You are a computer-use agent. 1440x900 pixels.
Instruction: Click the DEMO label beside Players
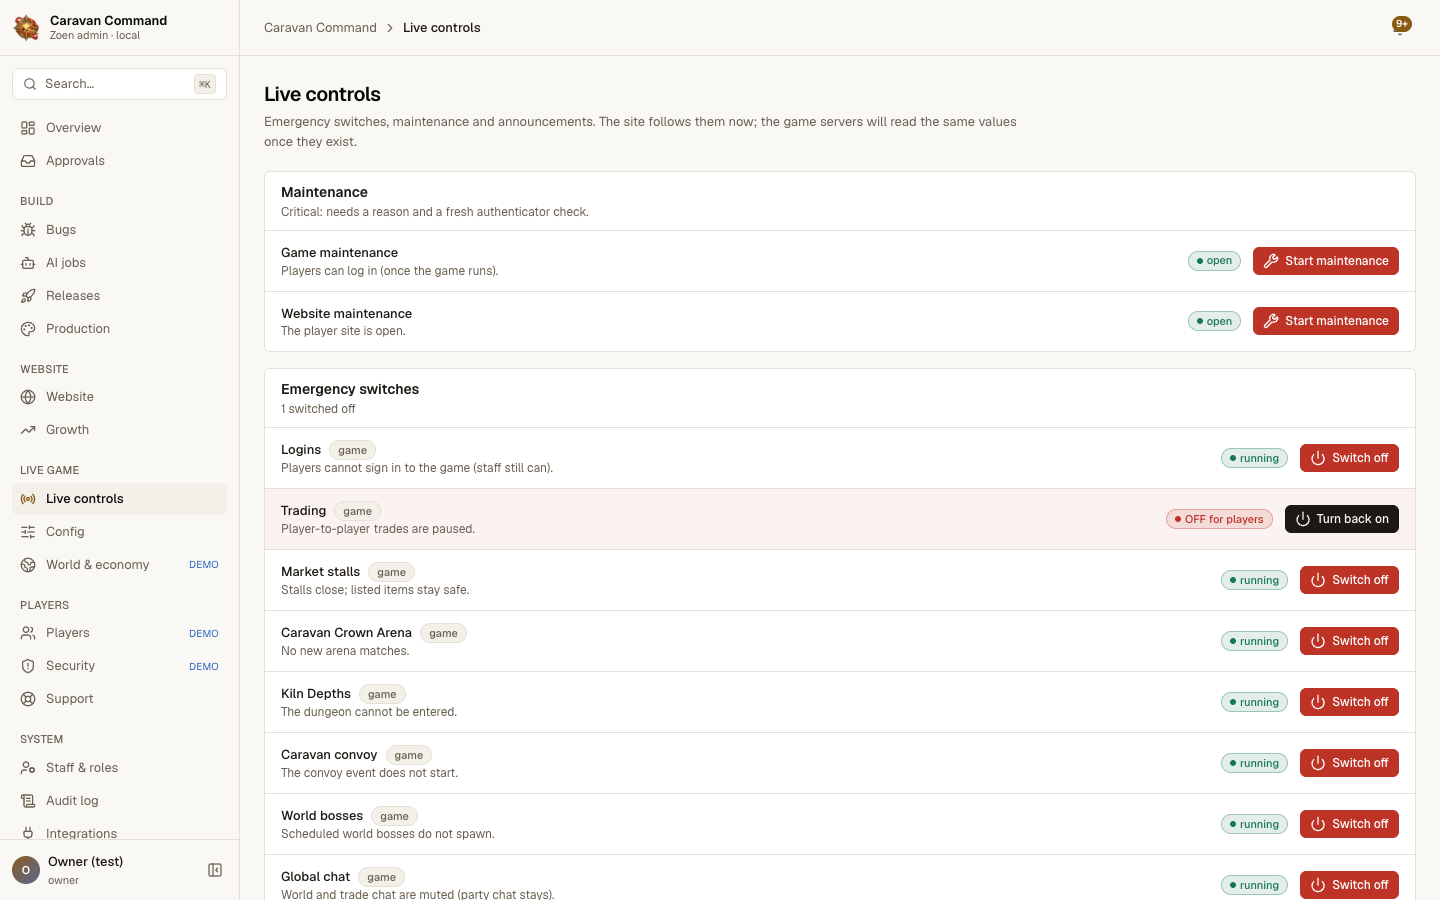pos(204,633)
